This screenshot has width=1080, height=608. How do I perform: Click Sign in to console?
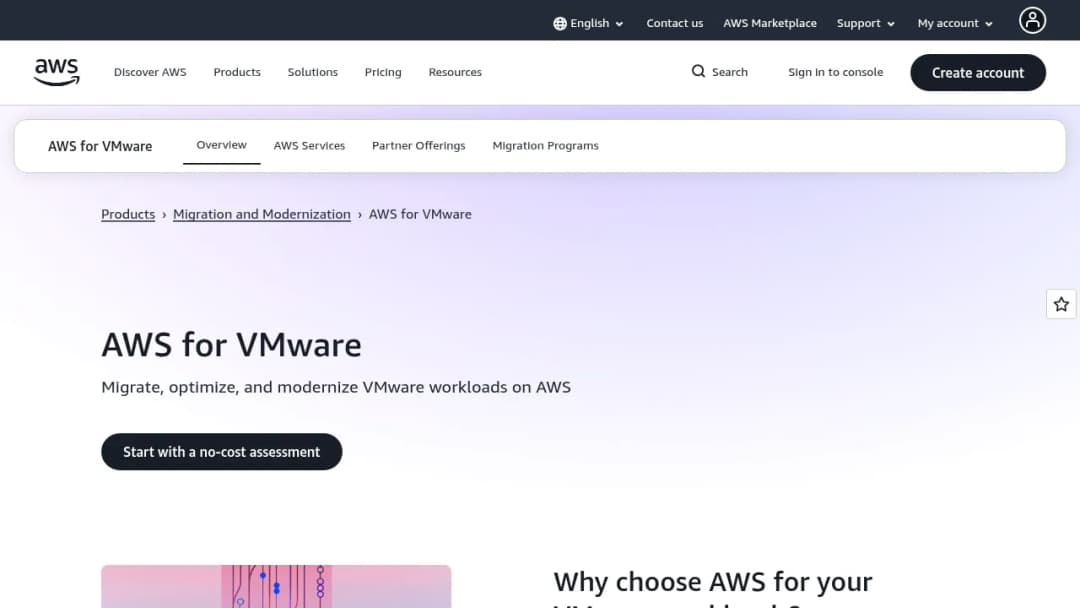[x=835, y=72]
